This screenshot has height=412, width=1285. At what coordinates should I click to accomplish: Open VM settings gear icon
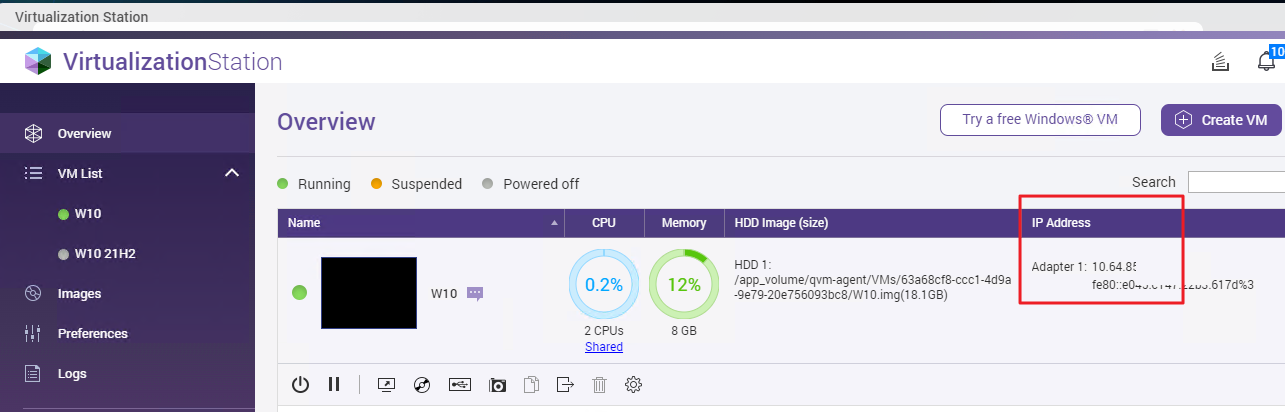point(633,384)
